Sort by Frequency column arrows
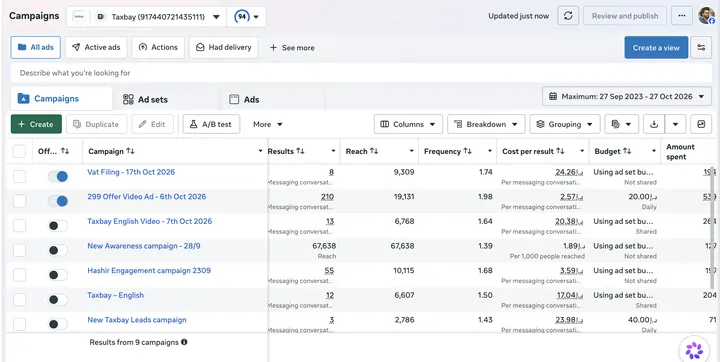Screen dimensions: 720x362 467,151
